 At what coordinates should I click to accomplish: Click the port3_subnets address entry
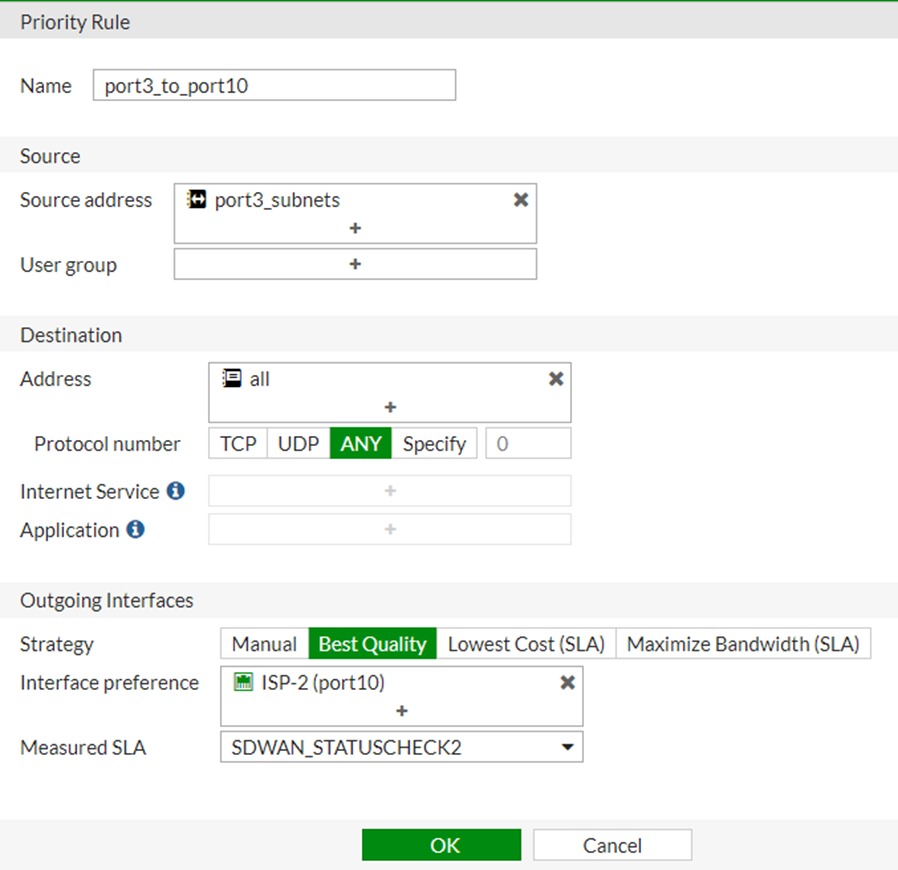(277, 200)
